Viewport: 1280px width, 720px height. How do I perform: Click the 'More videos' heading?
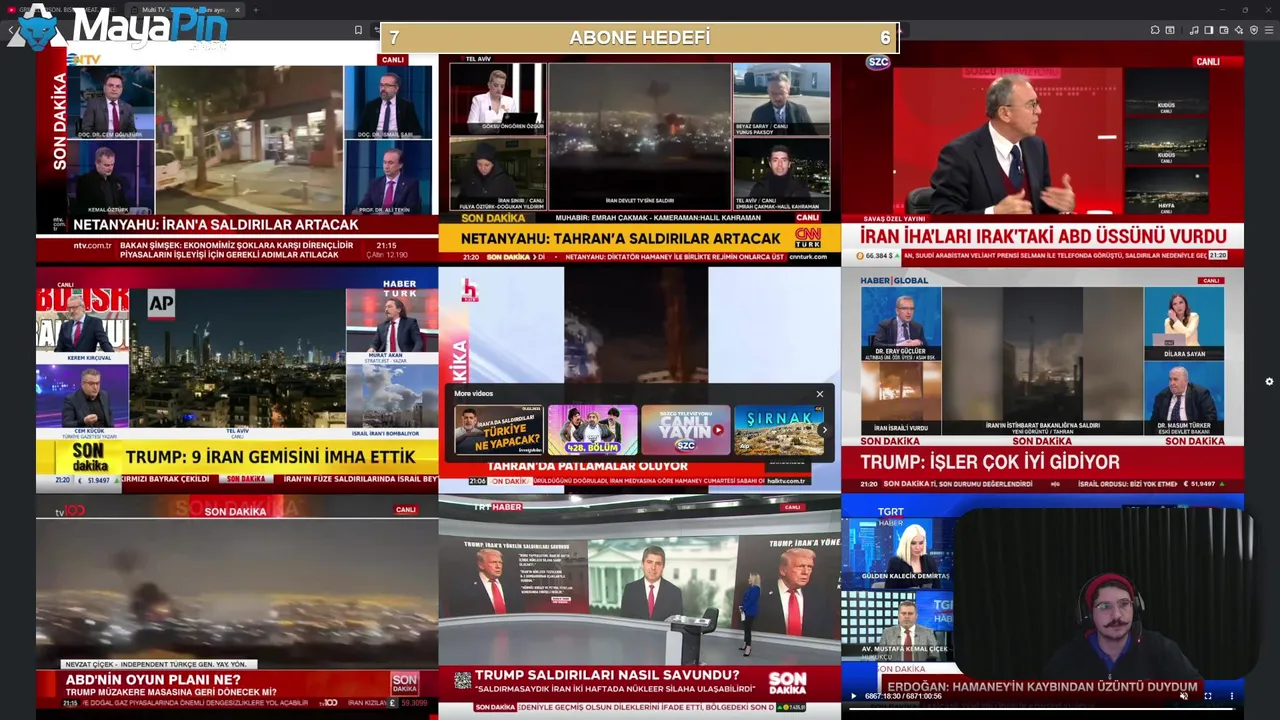[474, 394]
